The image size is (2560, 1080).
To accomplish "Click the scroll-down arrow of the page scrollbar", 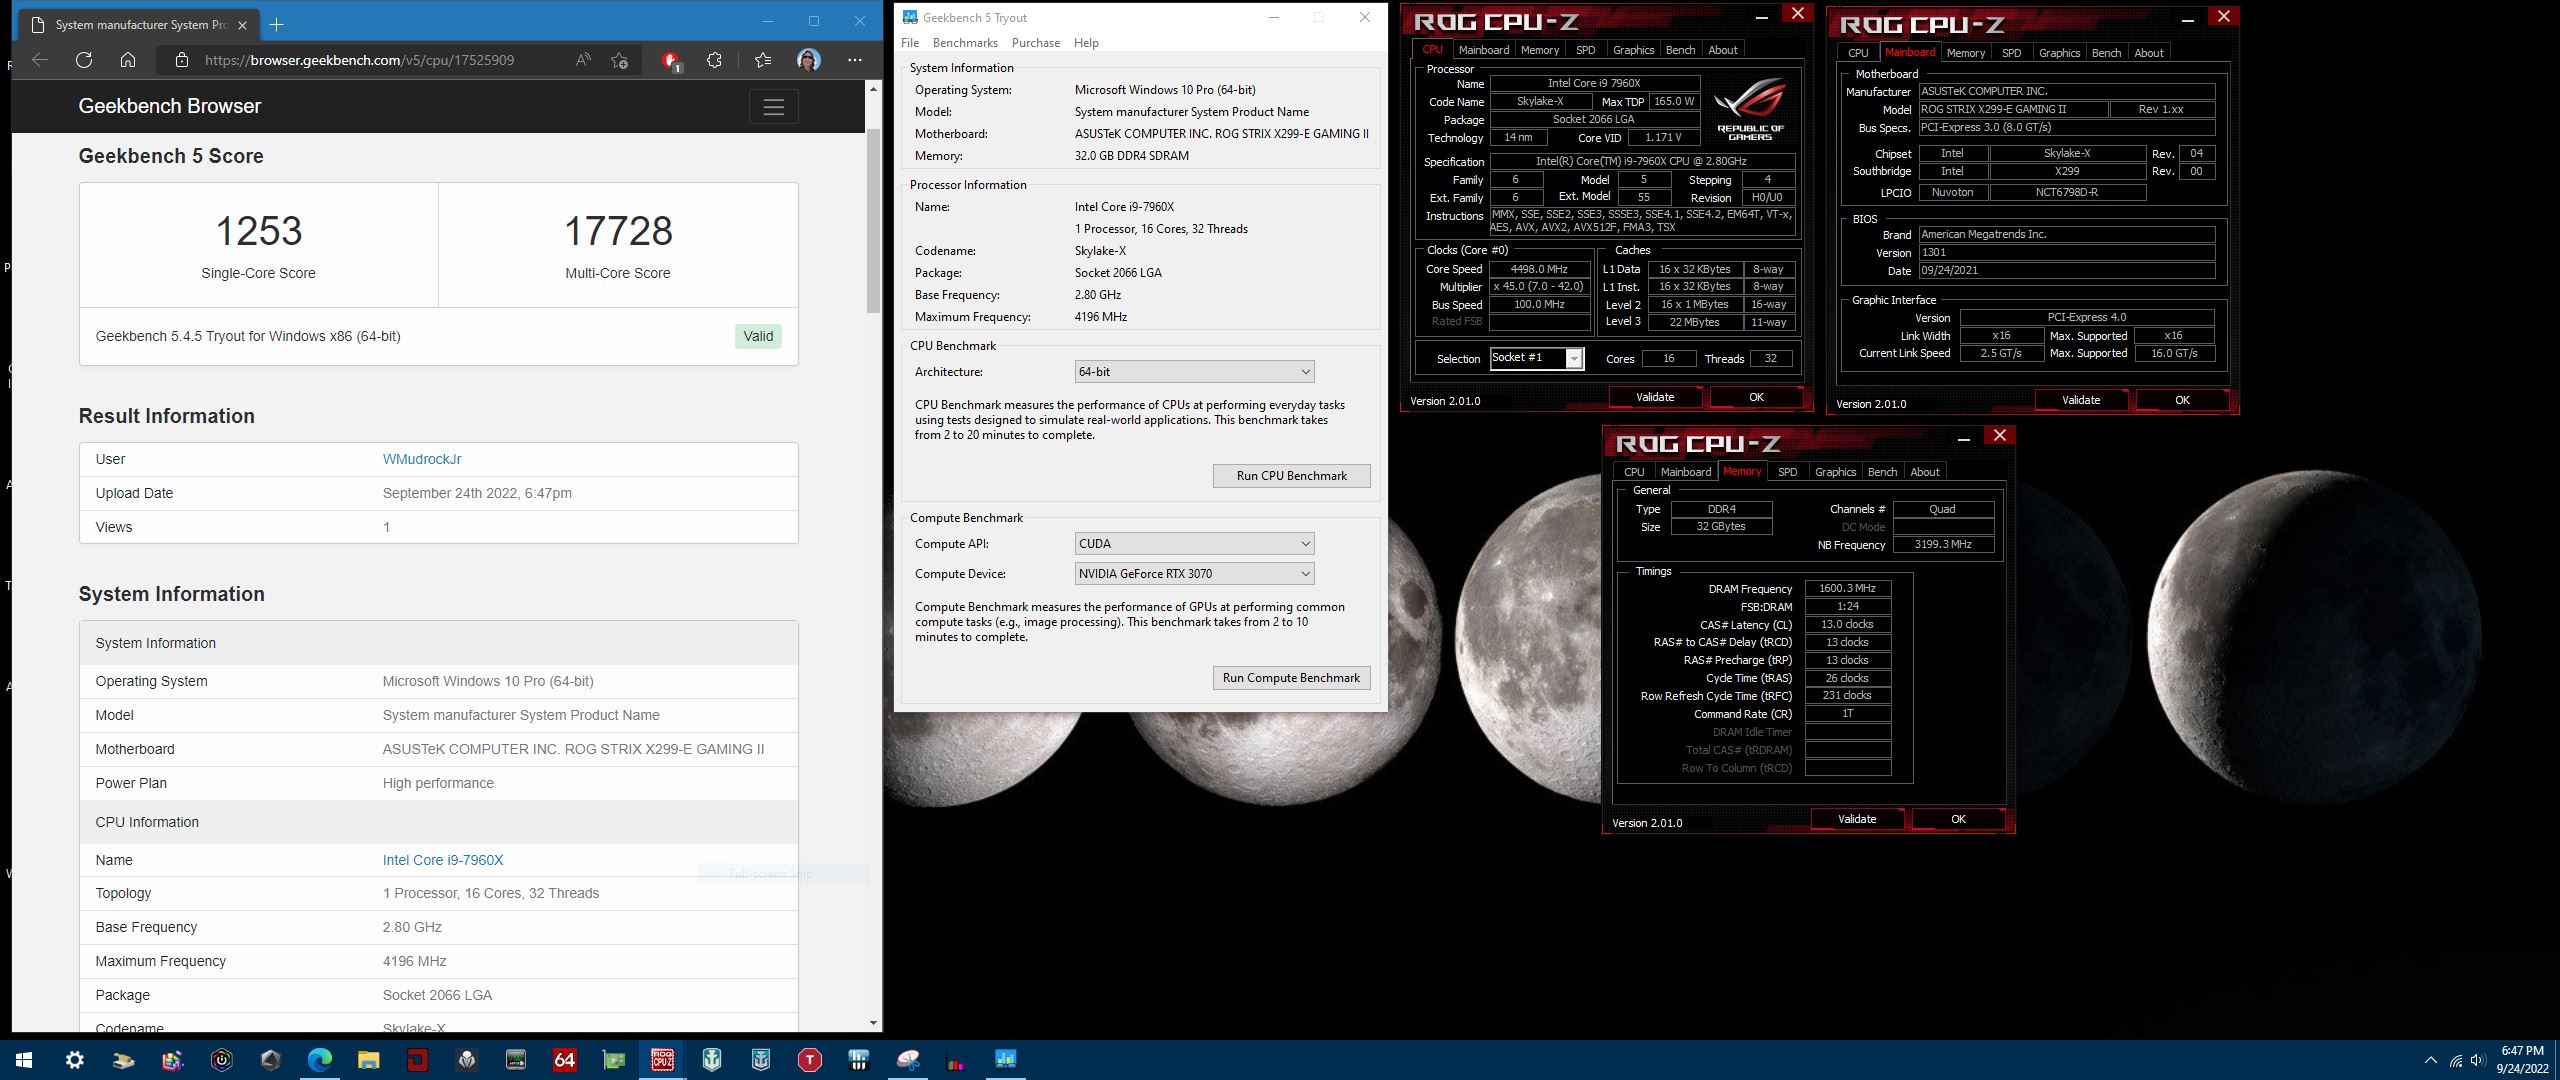I will click(873, 1023).
